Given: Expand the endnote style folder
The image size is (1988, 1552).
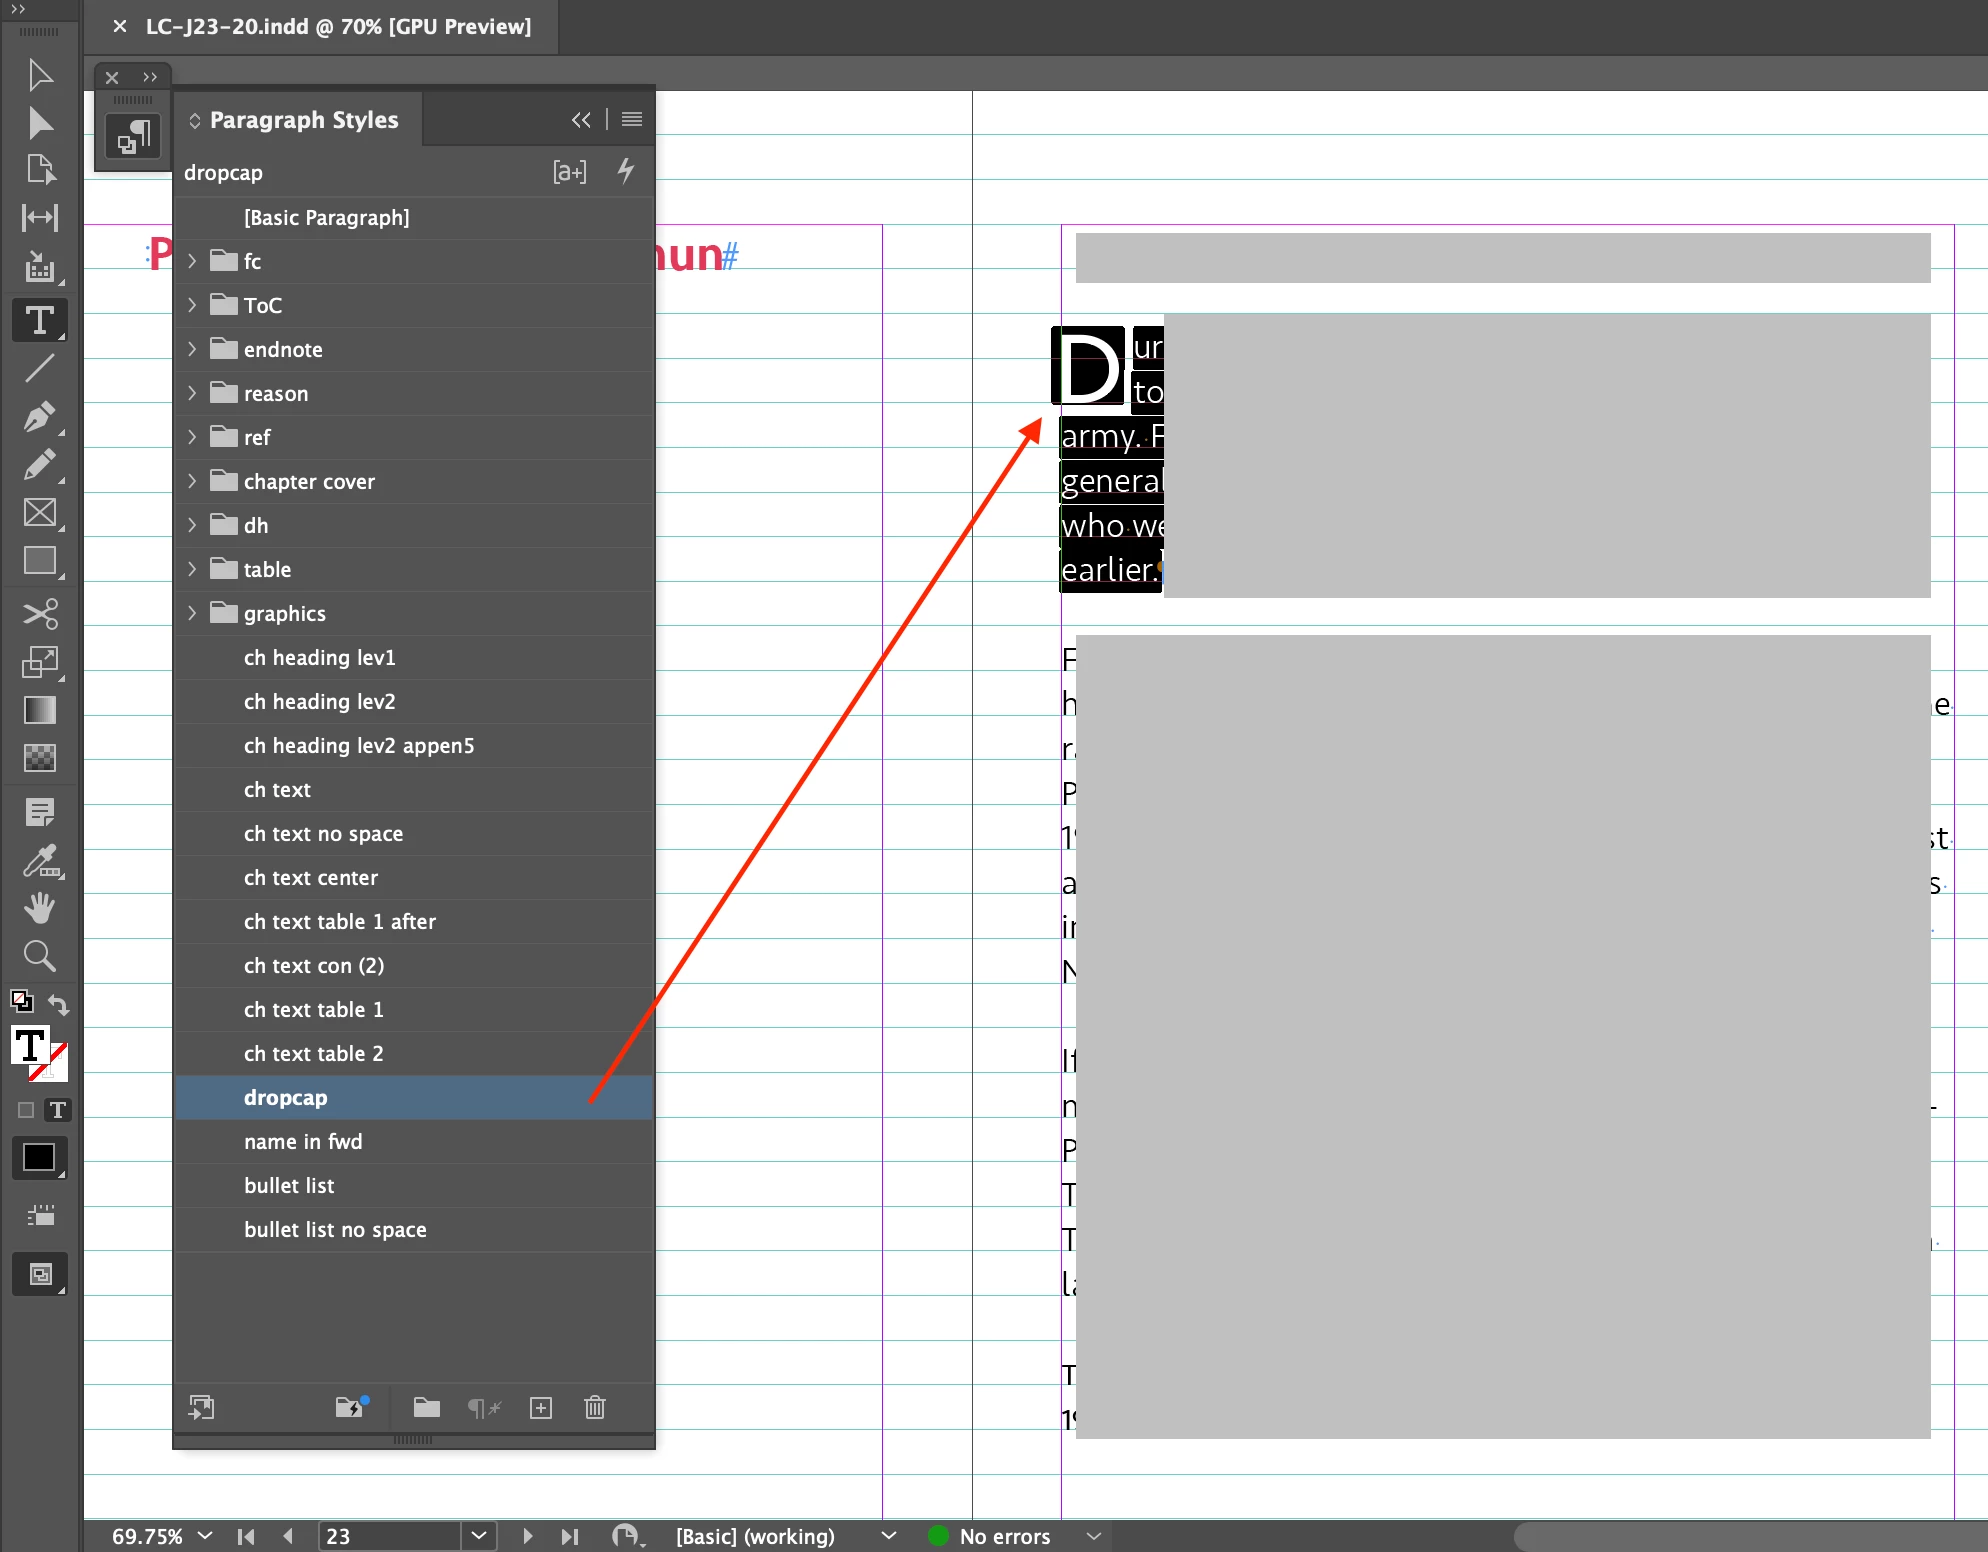Looking at the screenshot, I should [x=192, y=349].
